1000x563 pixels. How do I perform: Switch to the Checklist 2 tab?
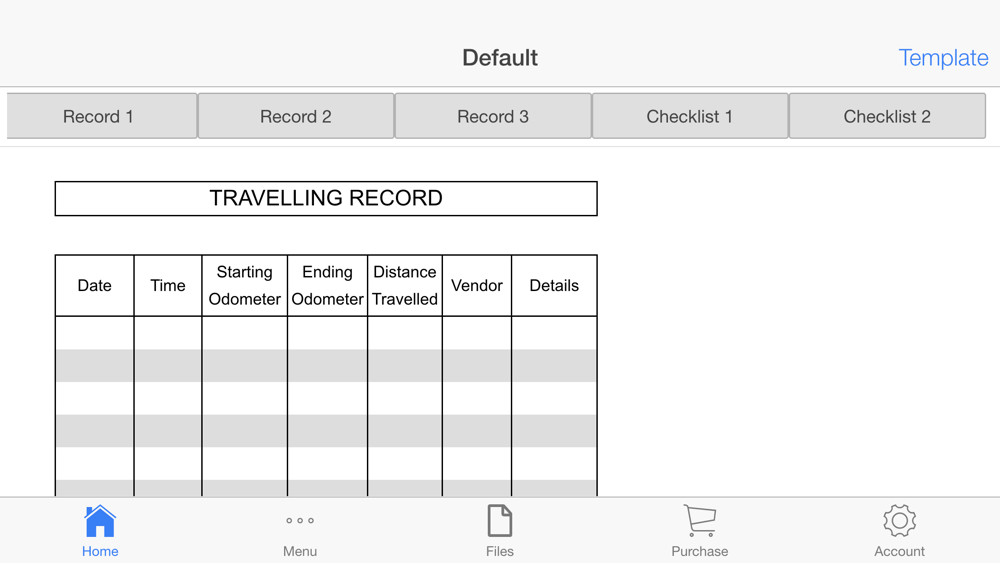pos(887,116)
